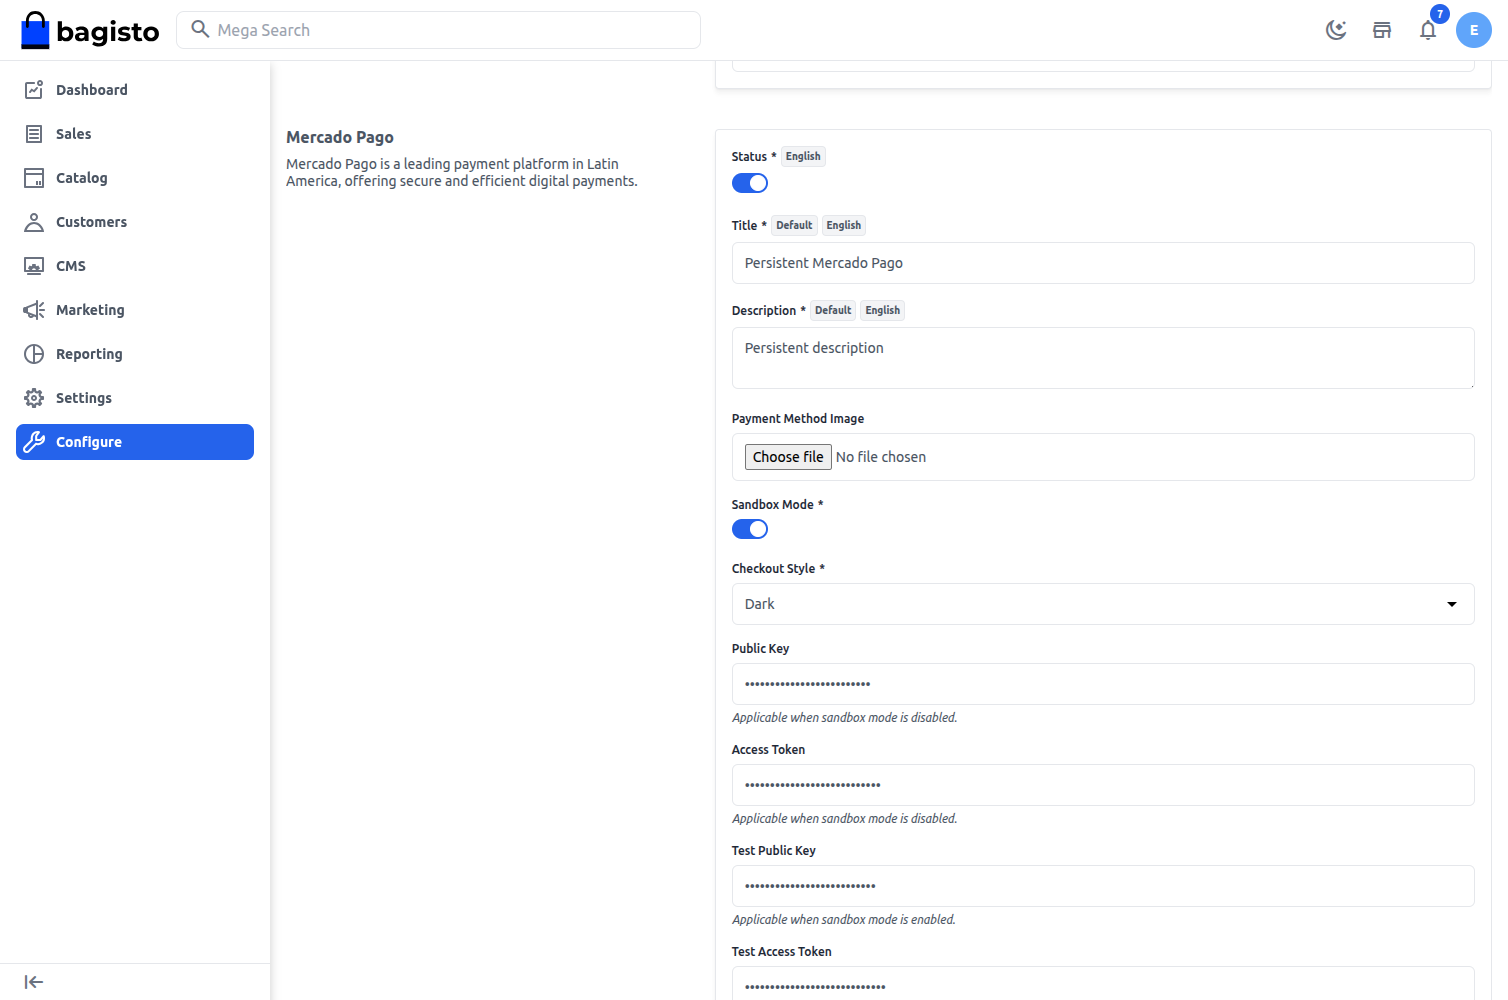Image resolution: width=1508 pixels, height=1000 pixels.
Task: Click English badge beside Status
Action: [x=803, y=156]
